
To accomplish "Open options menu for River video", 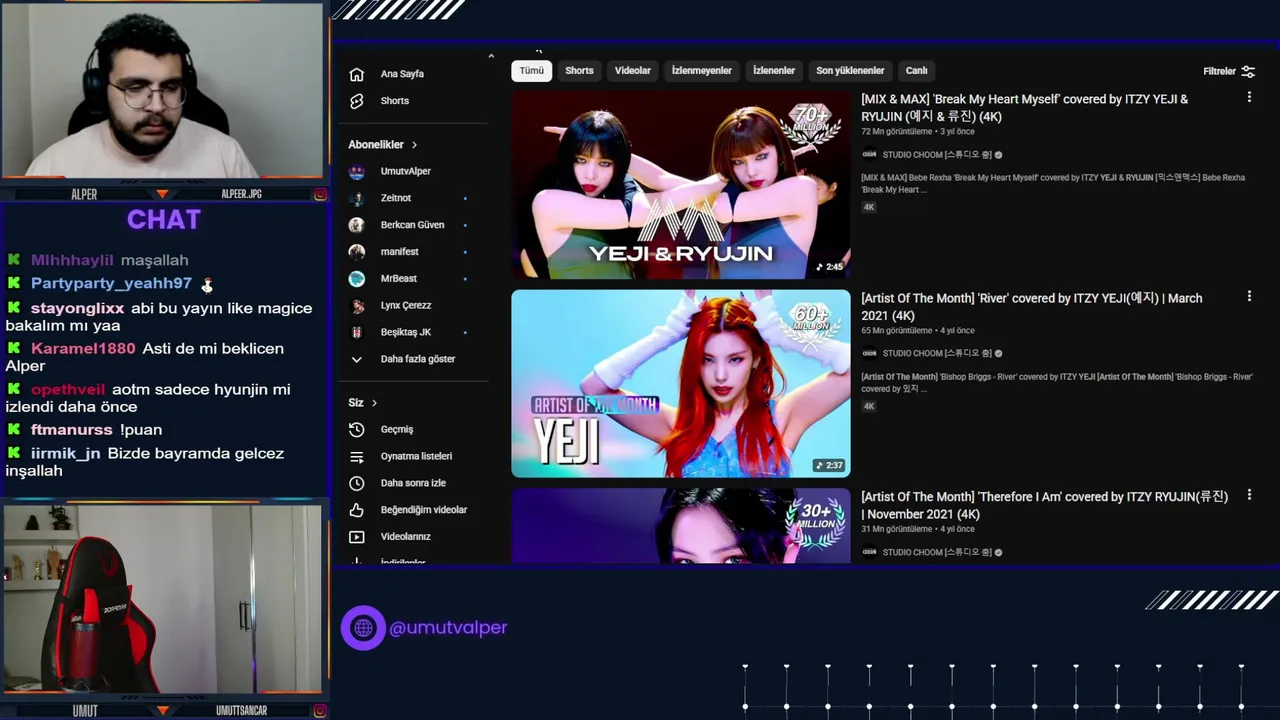I will click(1249, 296).
